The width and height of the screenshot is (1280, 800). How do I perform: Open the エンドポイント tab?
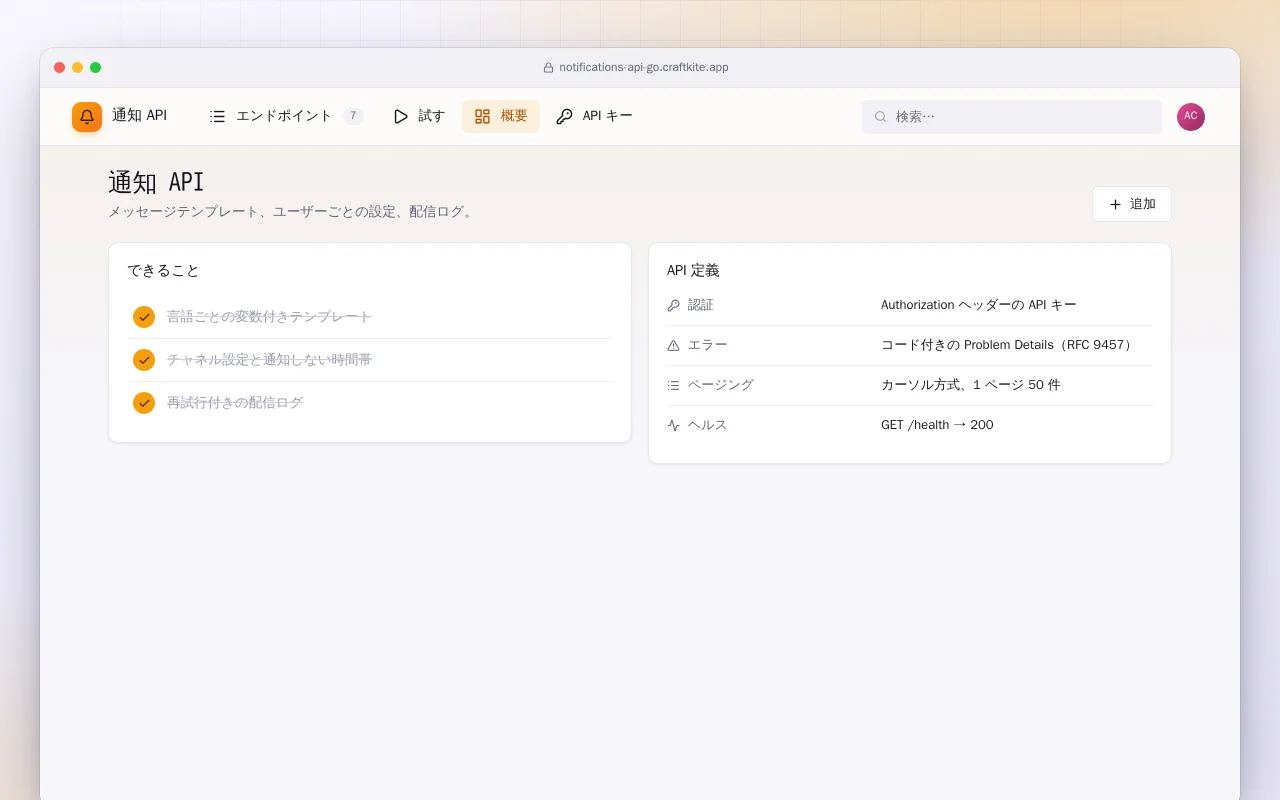(x=286, y=116)
